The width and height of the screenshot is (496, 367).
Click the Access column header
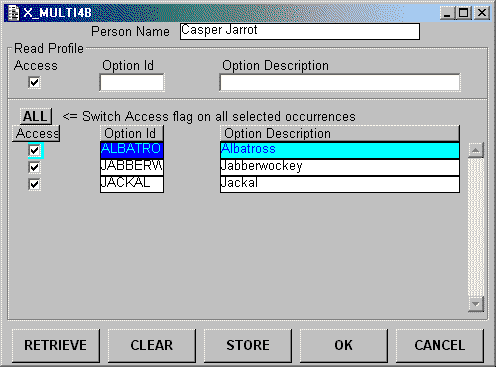click(36, 133)
